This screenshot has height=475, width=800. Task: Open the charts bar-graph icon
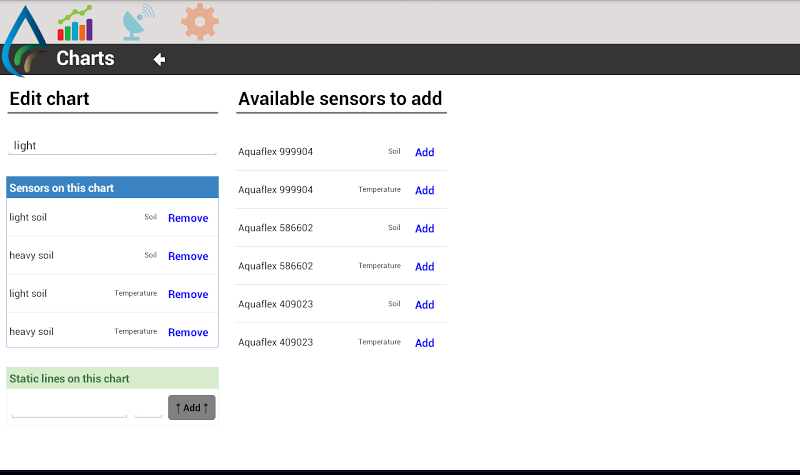75,22
